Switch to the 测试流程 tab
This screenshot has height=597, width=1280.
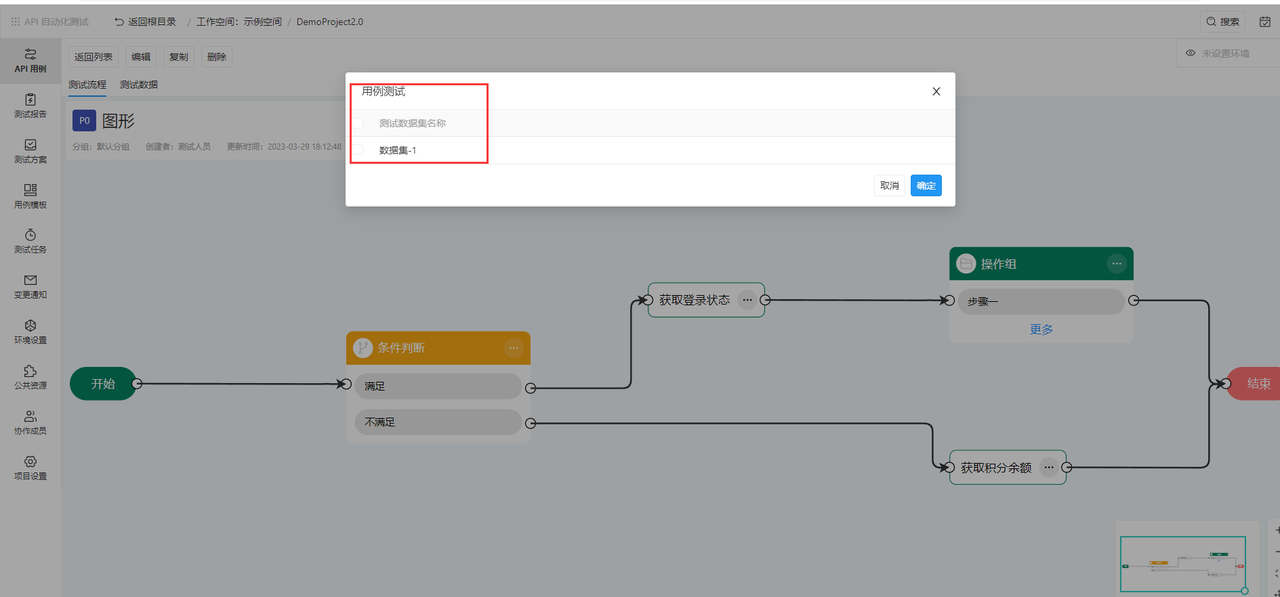(87, 85)
